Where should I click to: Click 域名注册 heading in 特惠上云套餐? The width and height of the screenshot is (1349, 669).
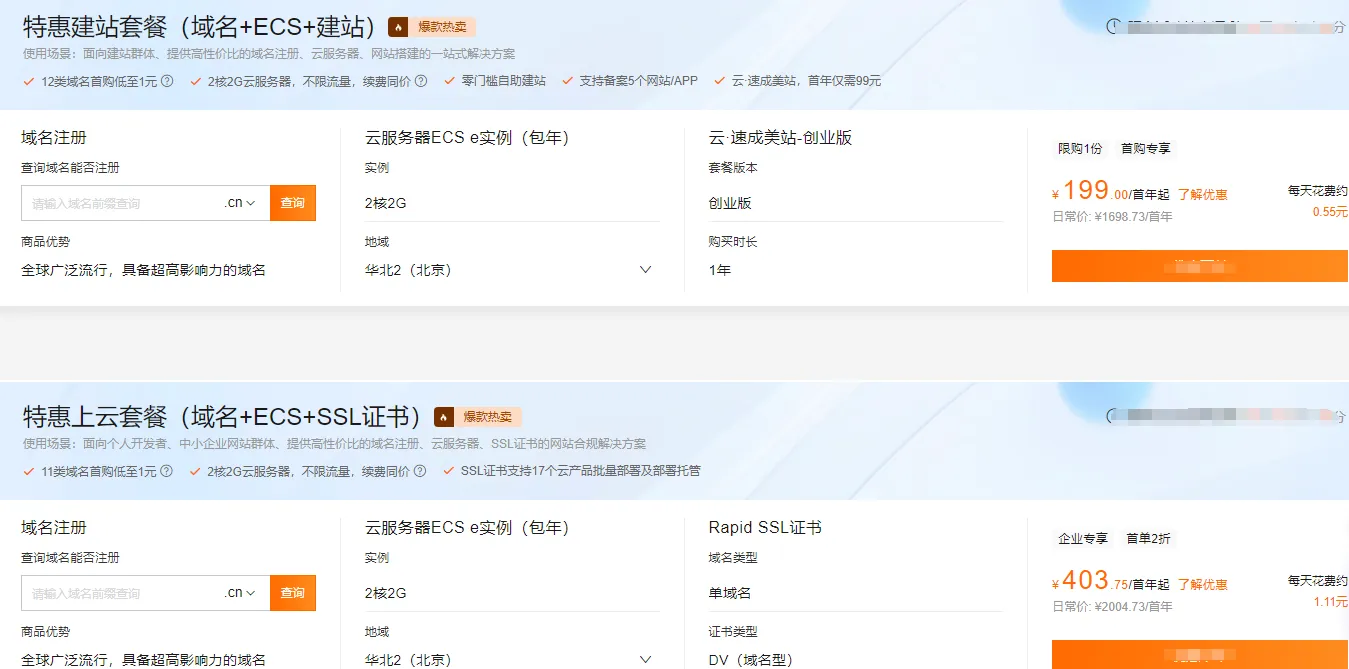click(x=54, y=527)
